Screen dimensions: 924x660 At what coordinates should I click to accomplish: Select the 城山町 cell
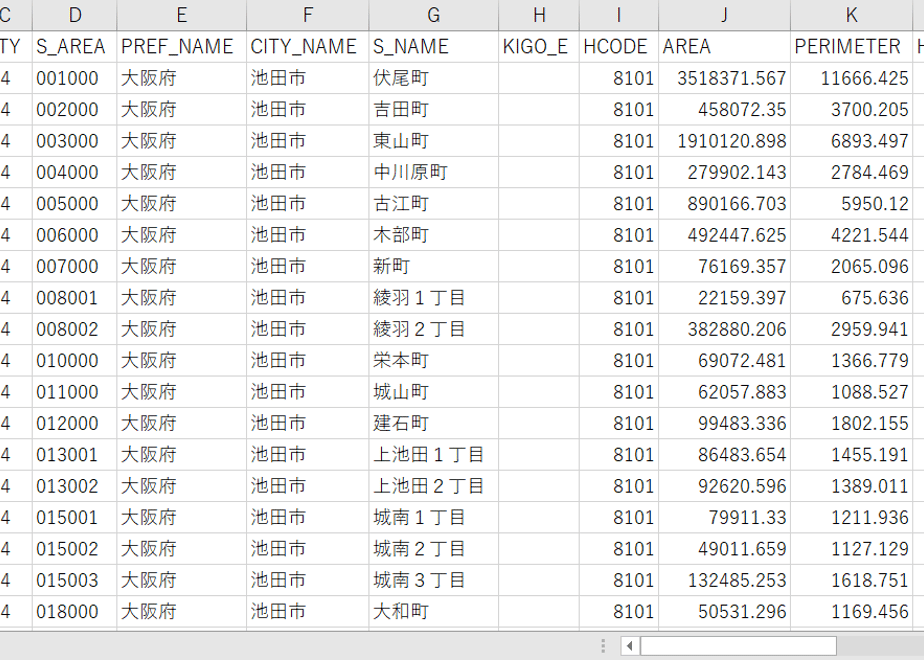434,392
